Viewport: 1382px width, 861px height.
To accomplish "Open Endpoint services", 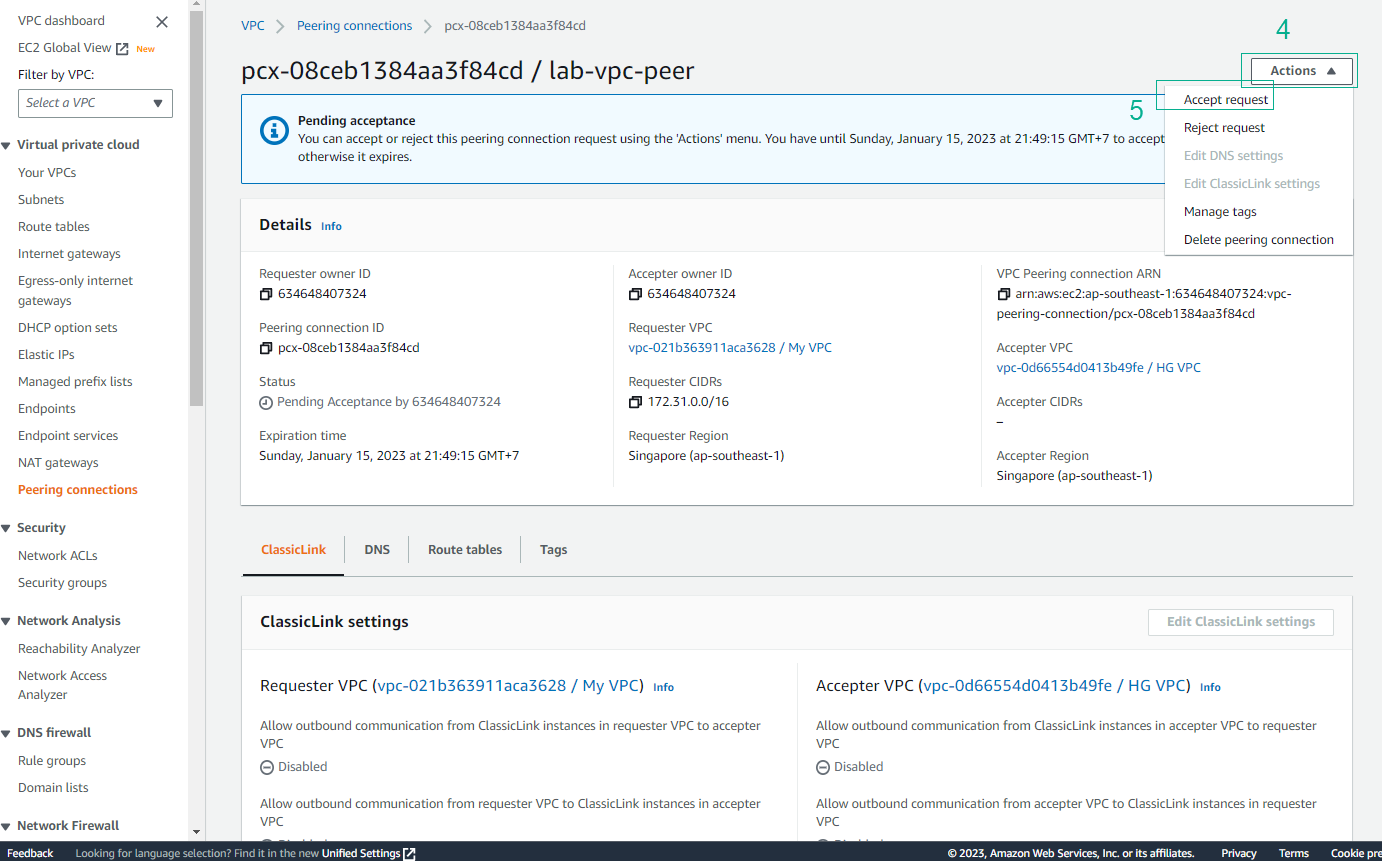I will click(68, 436).
